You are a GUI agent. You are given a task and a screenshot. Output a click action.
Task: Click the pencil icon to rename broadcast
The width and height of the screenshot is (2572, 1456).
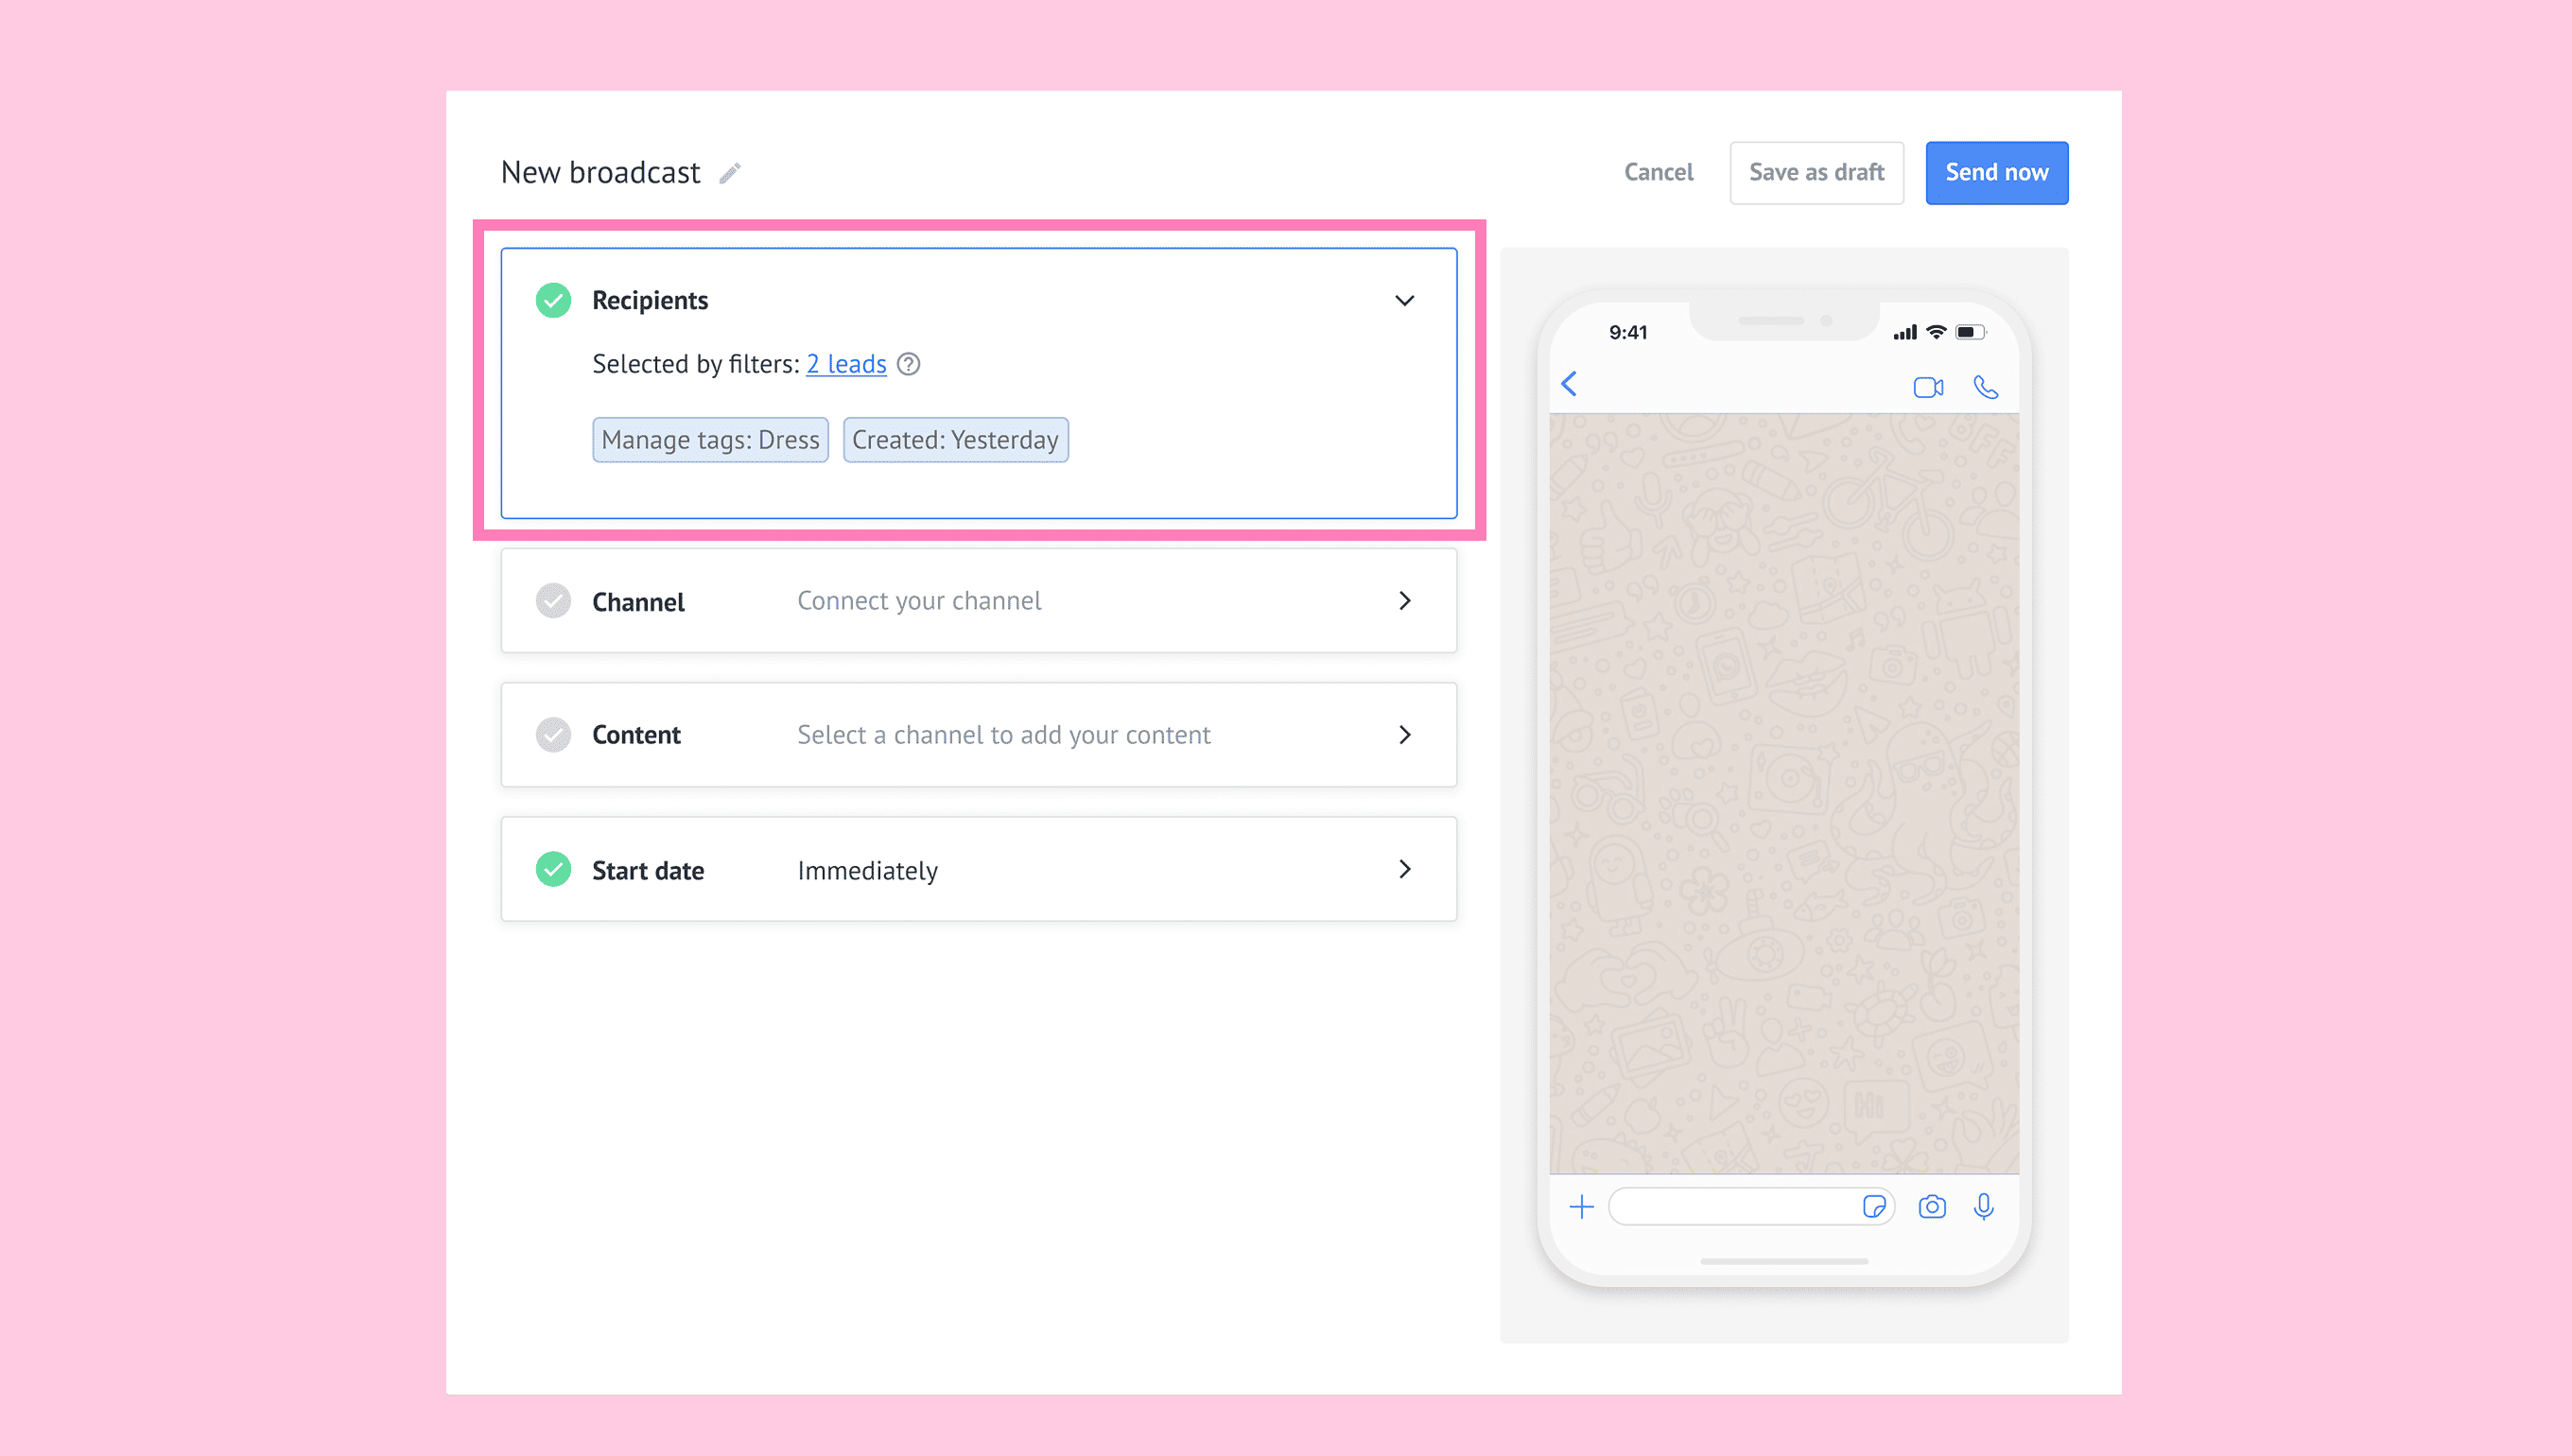pos(730,173)
